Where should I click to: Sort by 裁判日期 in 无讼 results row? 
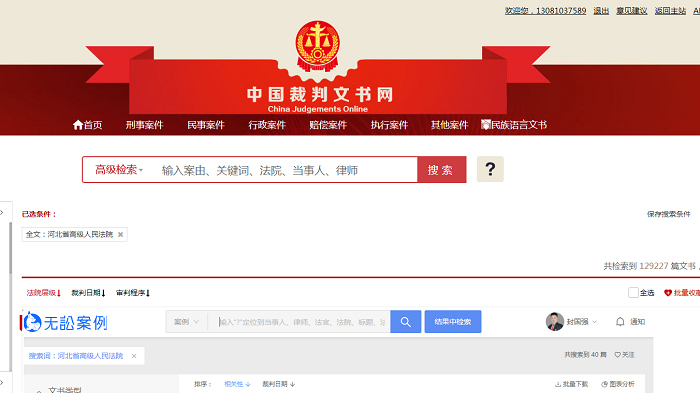tap(279, 384)
